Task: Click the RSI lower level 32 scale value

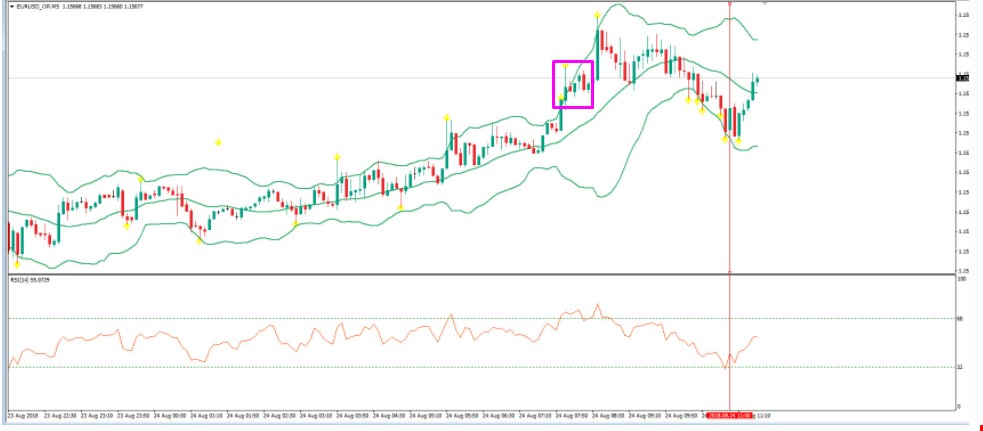Action: [x=960, y=367]
